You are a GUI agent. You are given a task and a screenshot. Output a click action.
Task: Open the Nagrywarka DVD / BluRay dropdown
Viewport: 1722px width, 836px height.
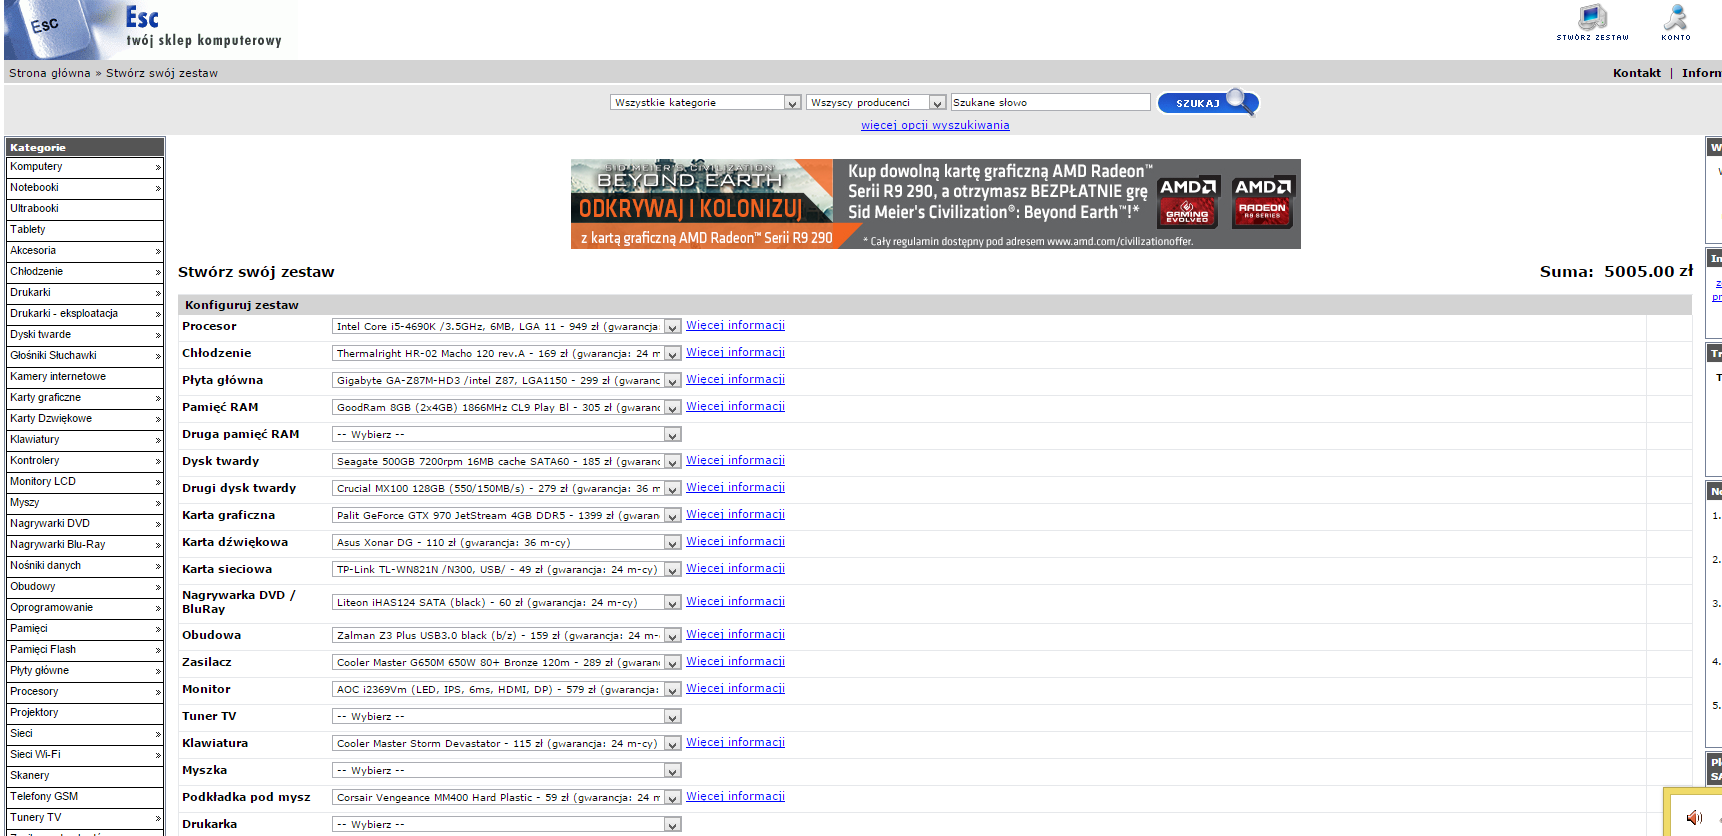(x=506, y=602)
